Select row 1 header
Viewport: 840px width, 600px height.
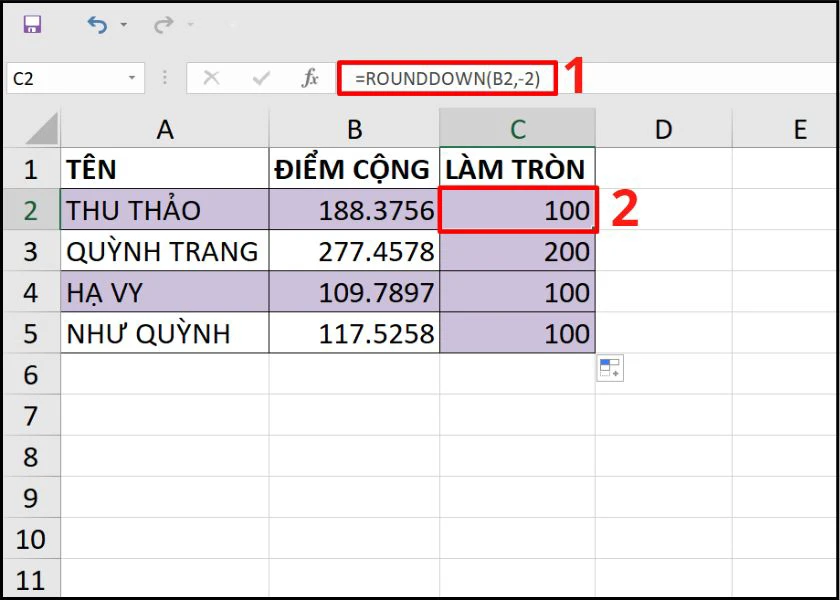click(x=31, y=168)
